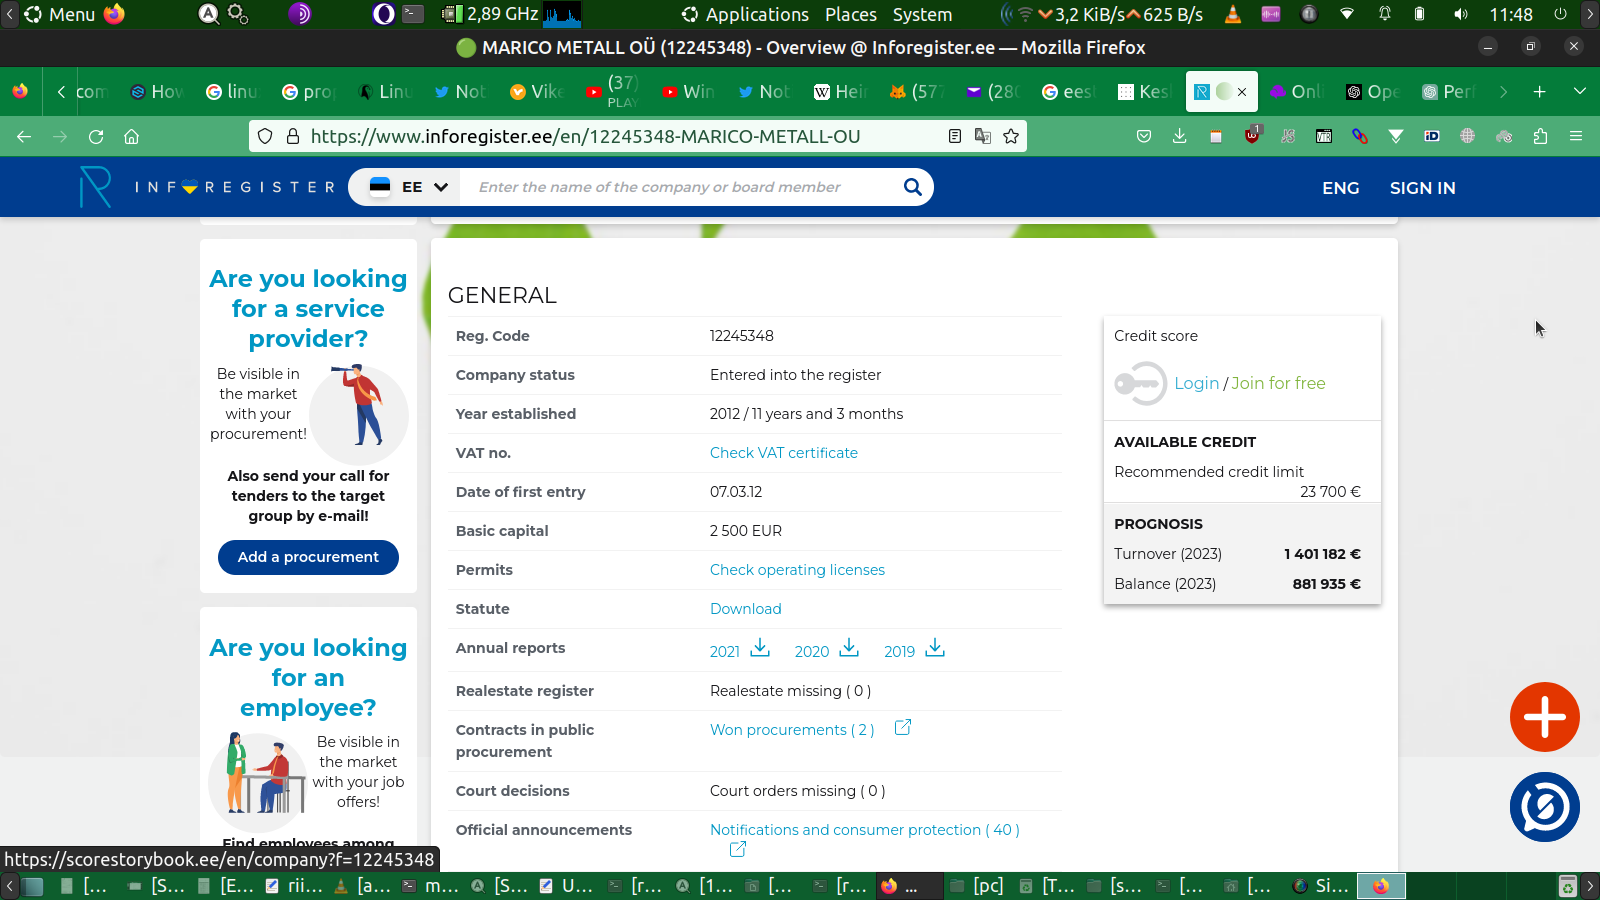1600x900 pixels.
Task: Open Won procurements external link icon
Action: click(x=903, y=727)
